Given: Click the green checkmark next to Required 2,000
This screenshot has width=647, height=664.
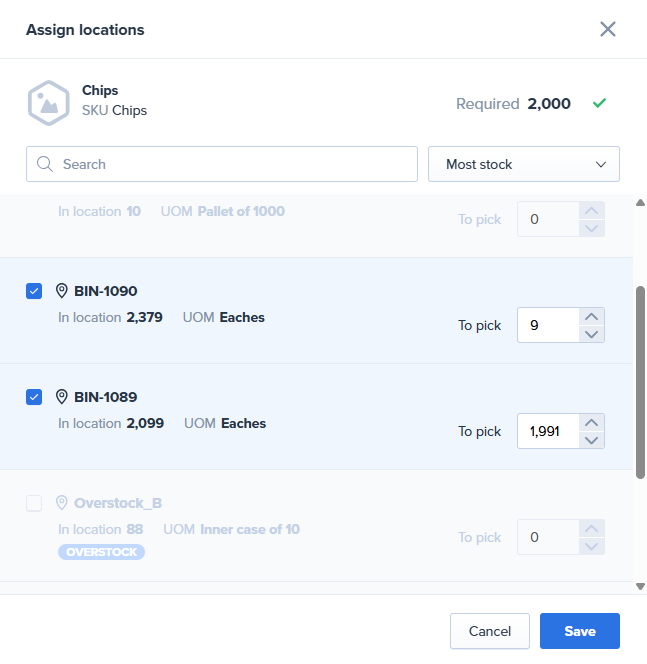Looking at the screenshot, I should (599, 103).
